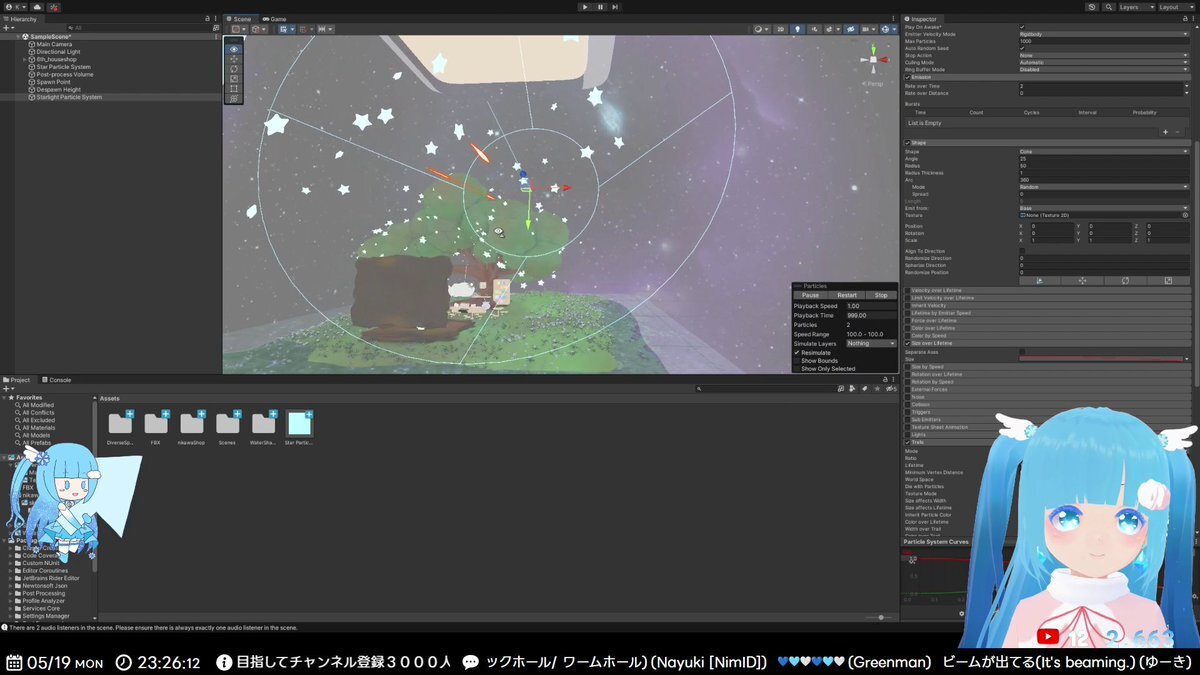Switch to the Game tab

point(275,19)
